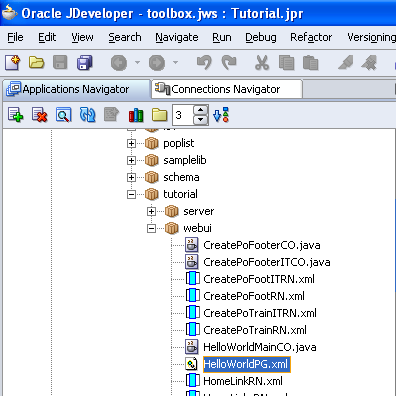Click the Undo toolbar icon
396x396 pixels.
click(x=204, y=62)
